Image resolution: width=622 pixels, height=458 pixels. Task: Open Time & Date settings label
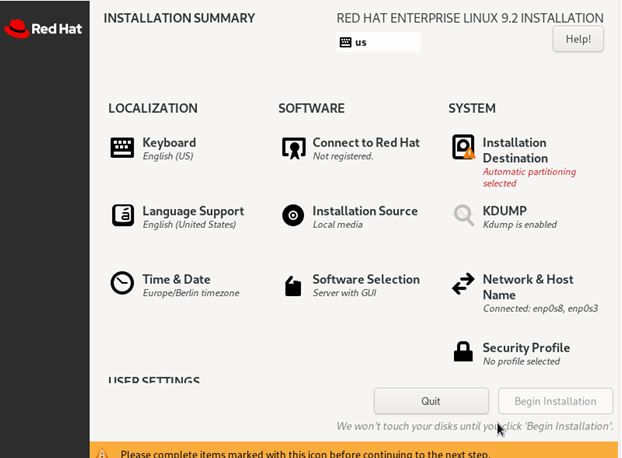pyautogui.click(x=177, y=279)
